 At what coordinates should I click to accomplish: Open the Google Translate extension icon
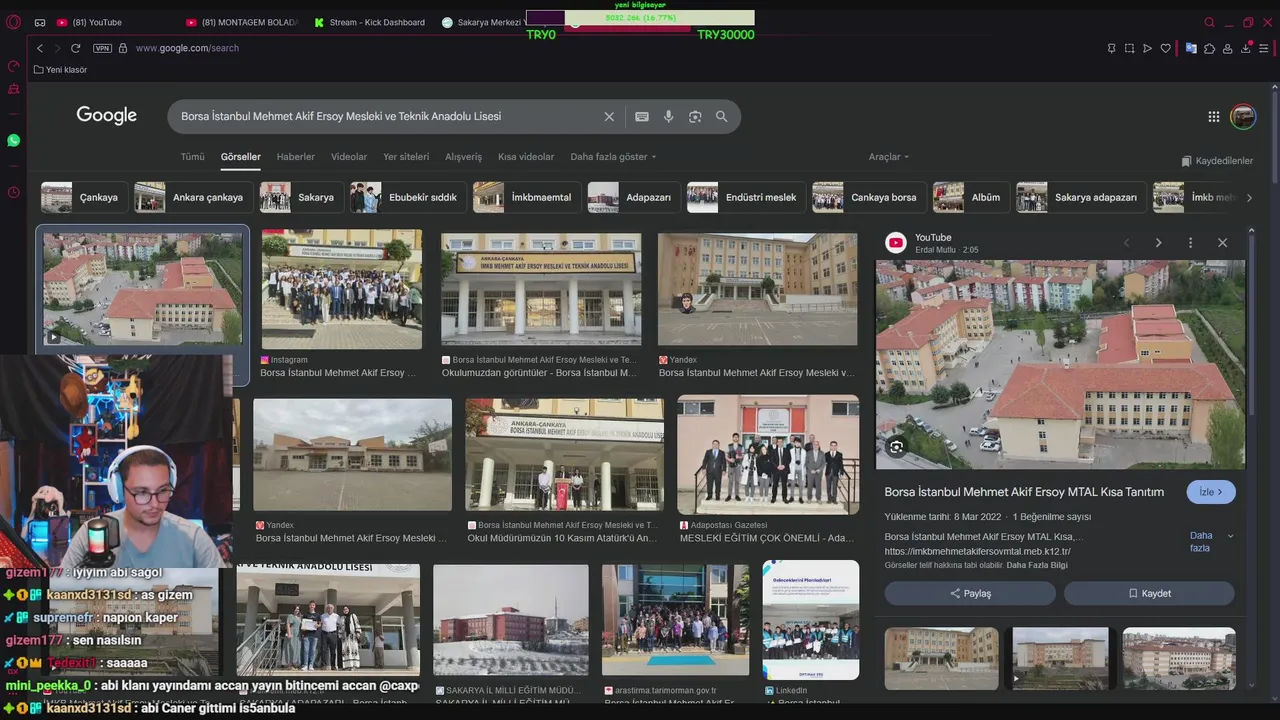[1191, 48]
